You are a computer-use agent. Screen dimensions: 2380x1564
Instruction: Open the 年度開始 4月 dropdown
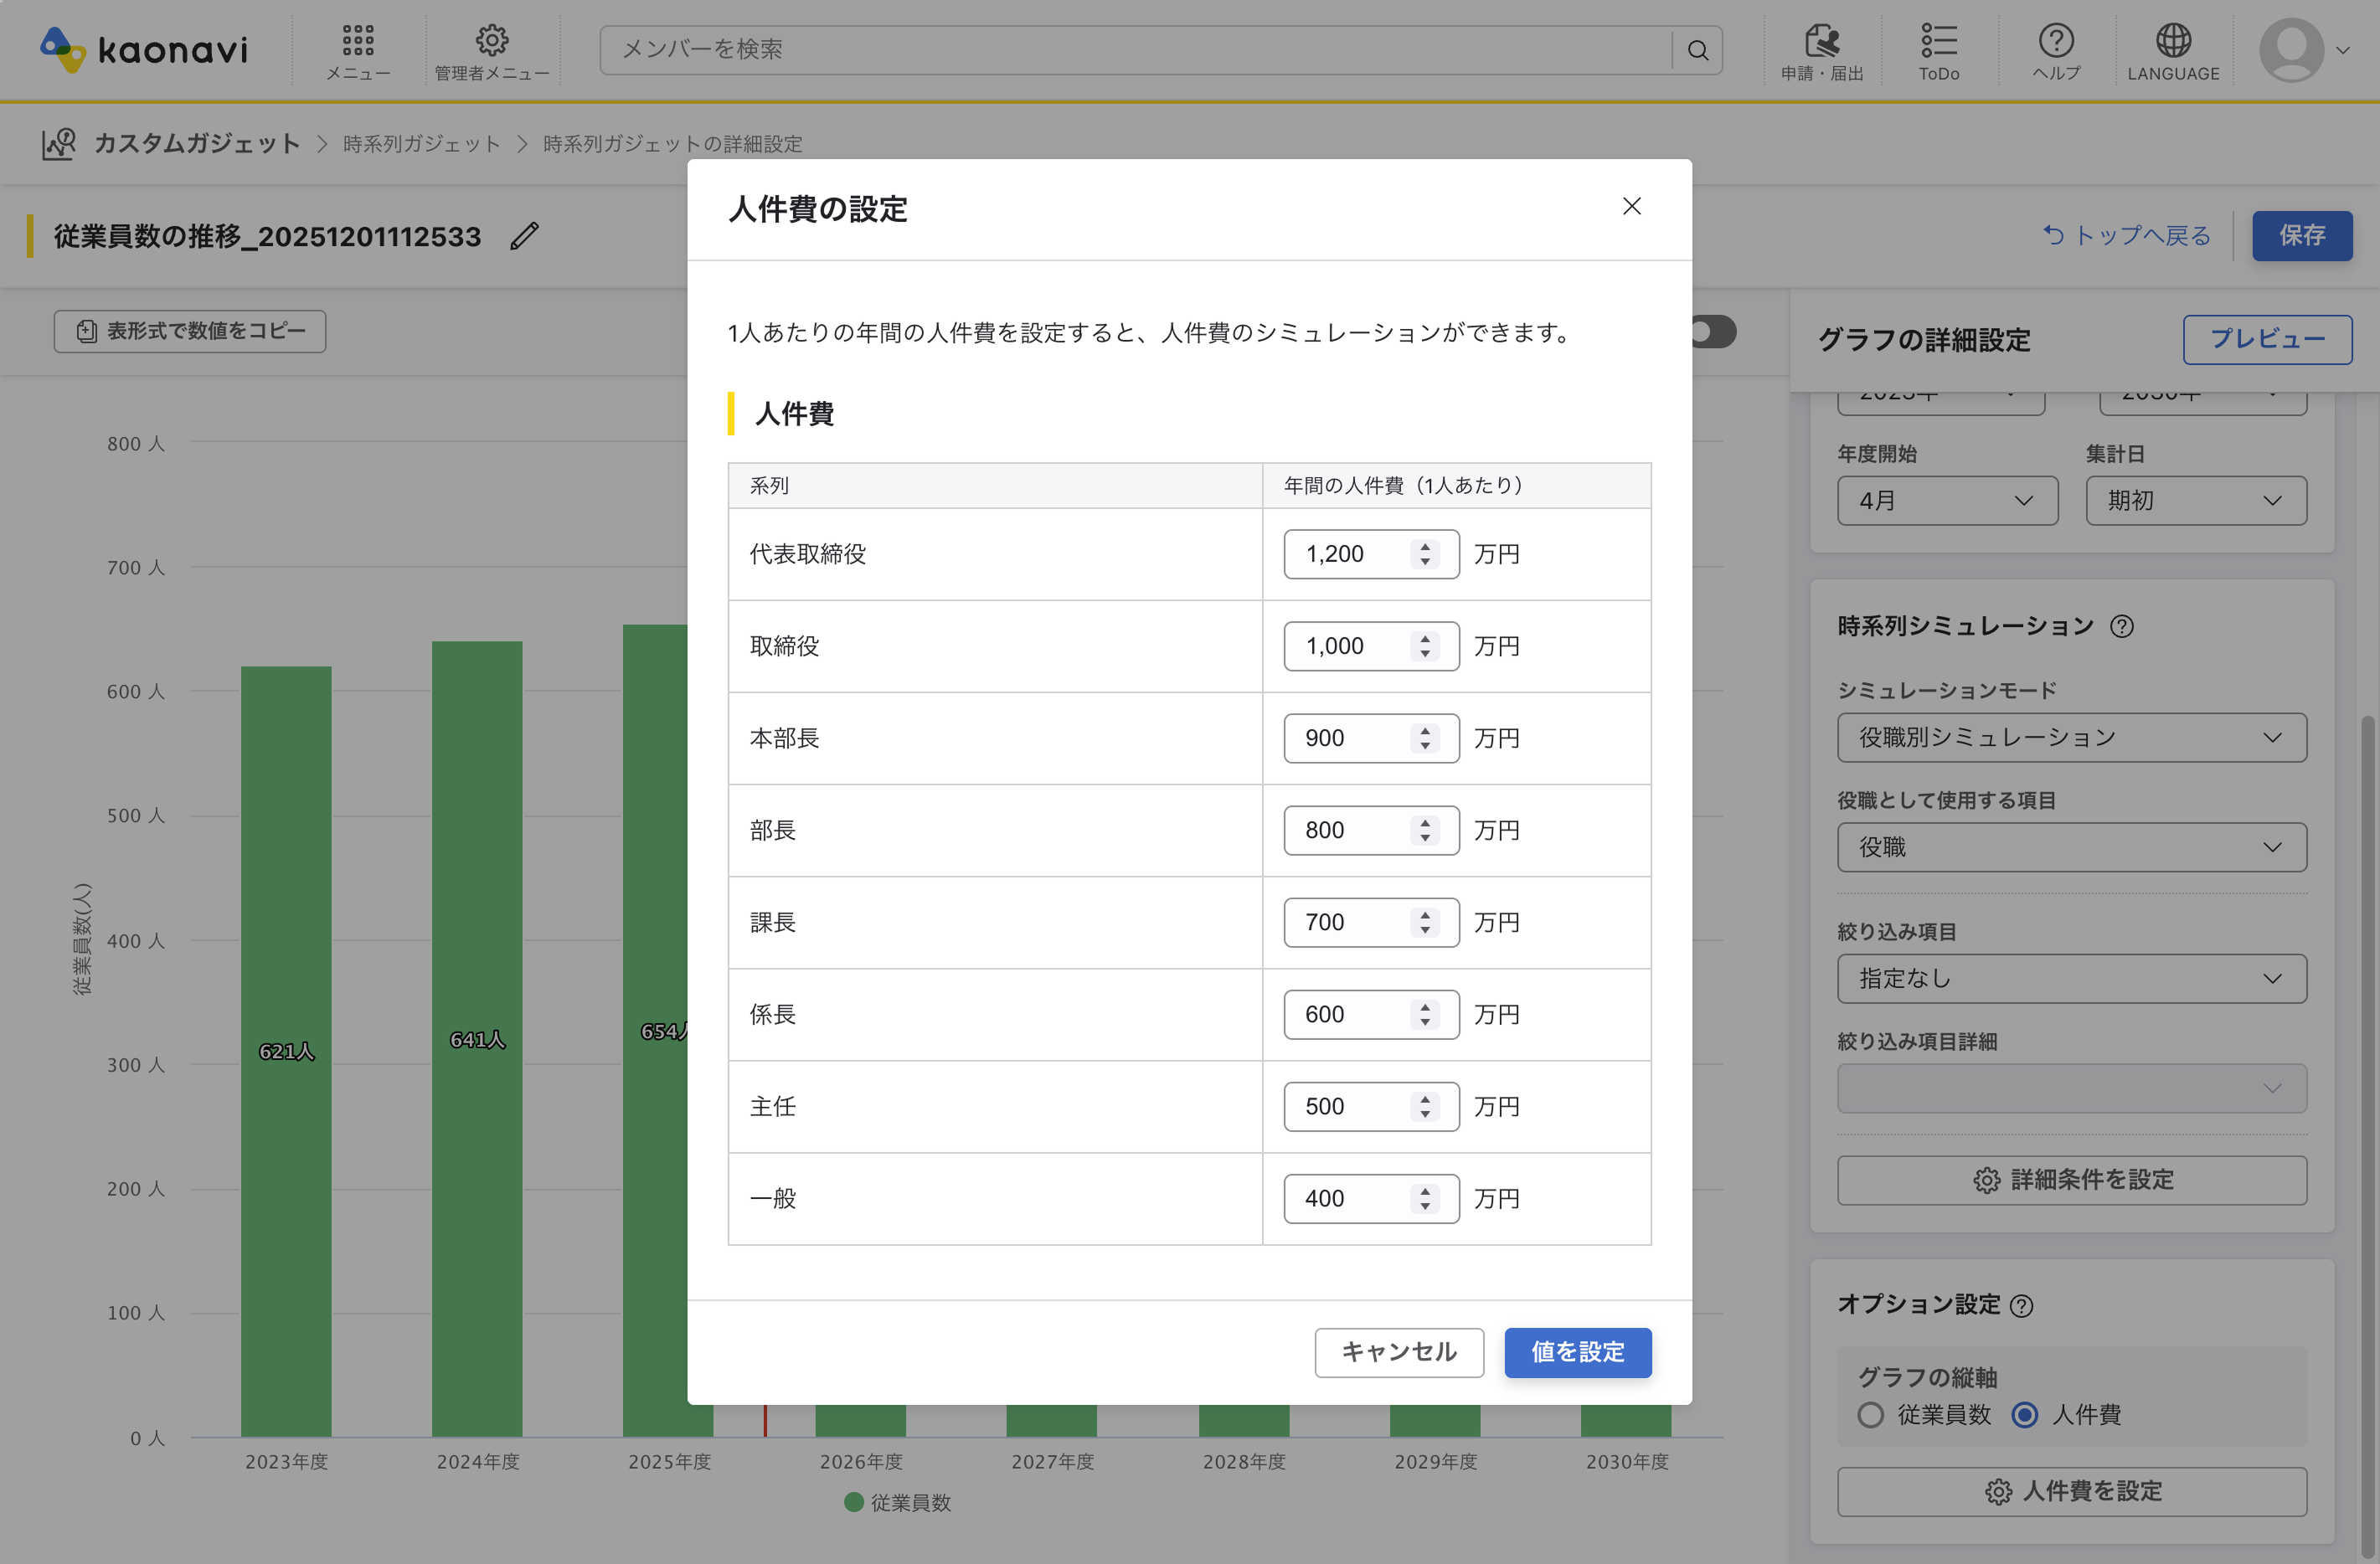pyautogui.click(x=1946, y=500)
